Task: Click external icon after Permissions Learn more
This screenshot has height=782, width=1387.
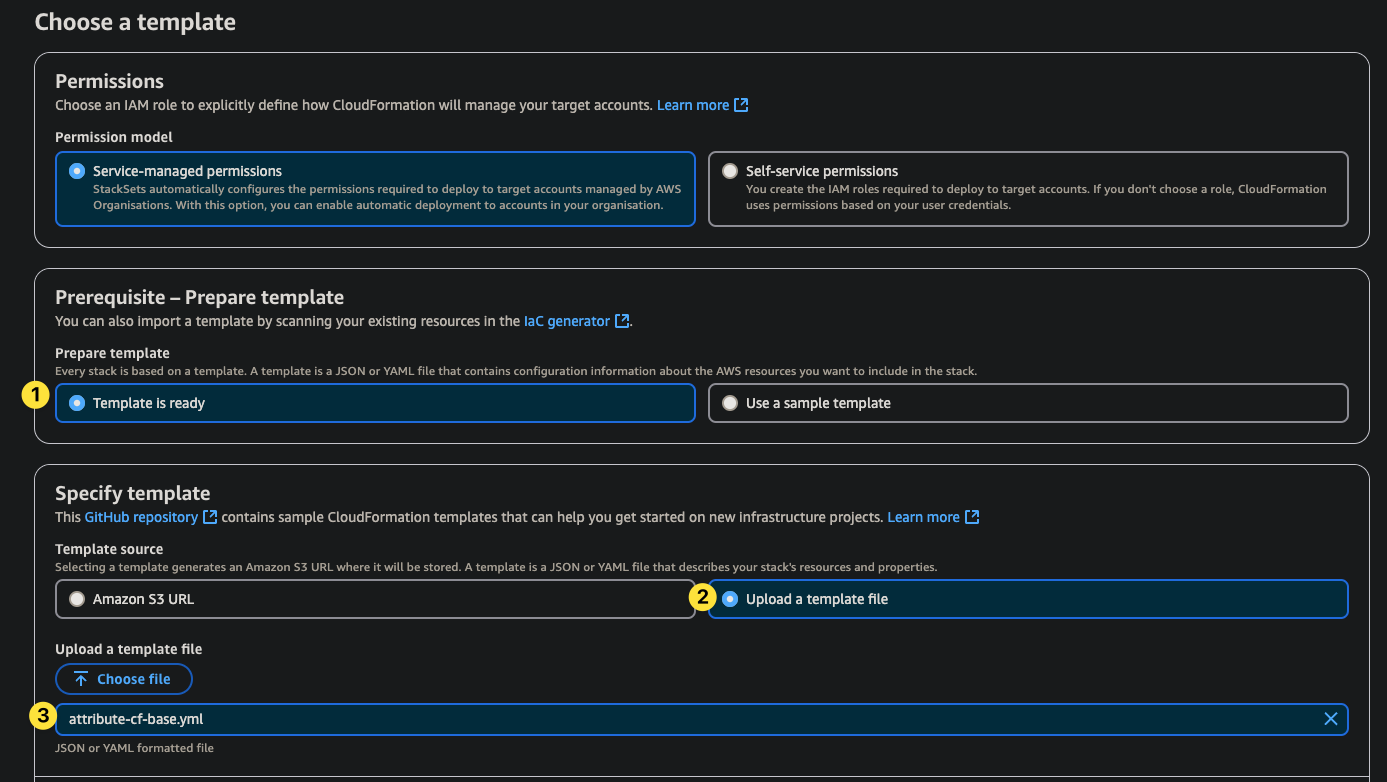Action: (x=741, y=105)
